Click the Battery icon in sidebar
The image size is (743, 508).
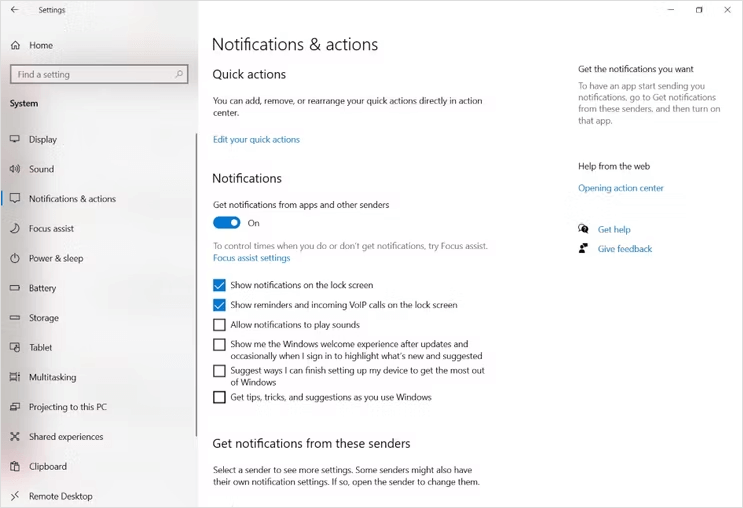15,288
